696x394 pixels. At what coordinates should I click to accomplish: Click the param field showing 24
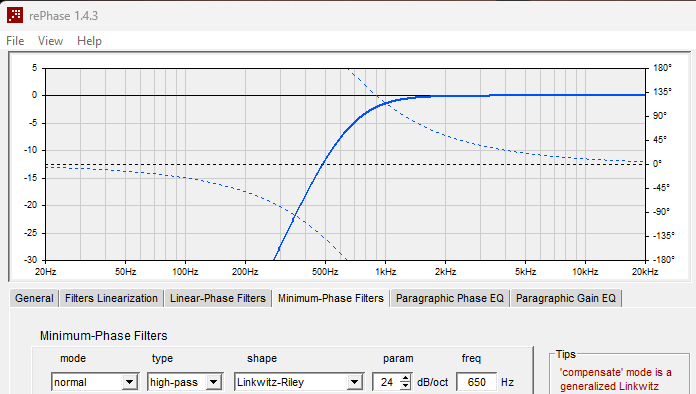pos(387,382)
